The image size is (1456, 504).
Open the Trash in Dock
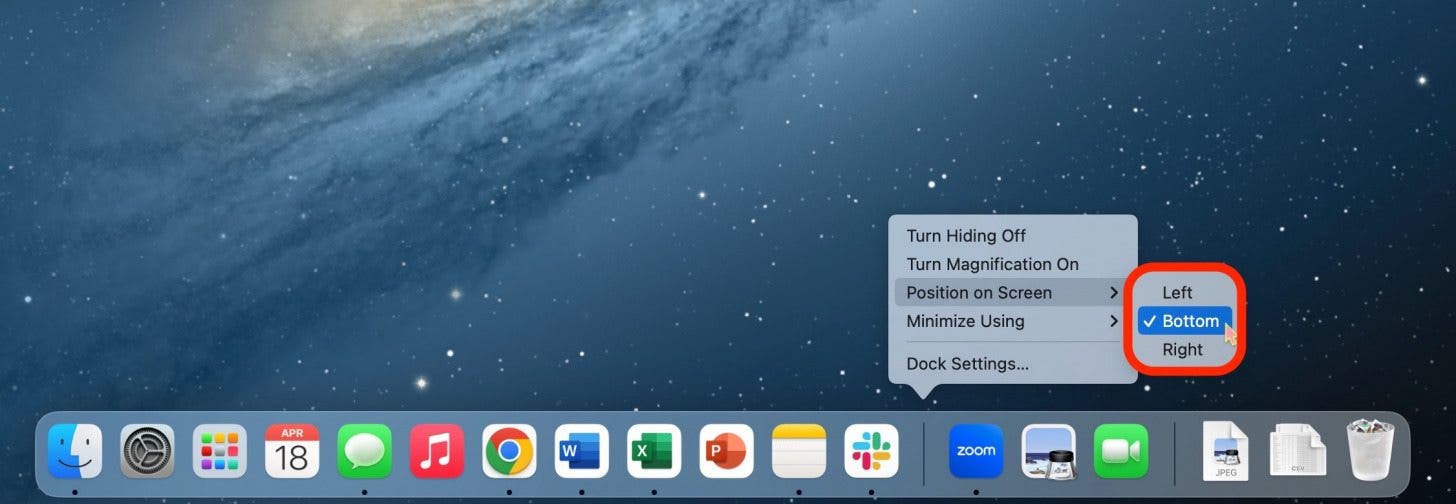point(1370,451)
